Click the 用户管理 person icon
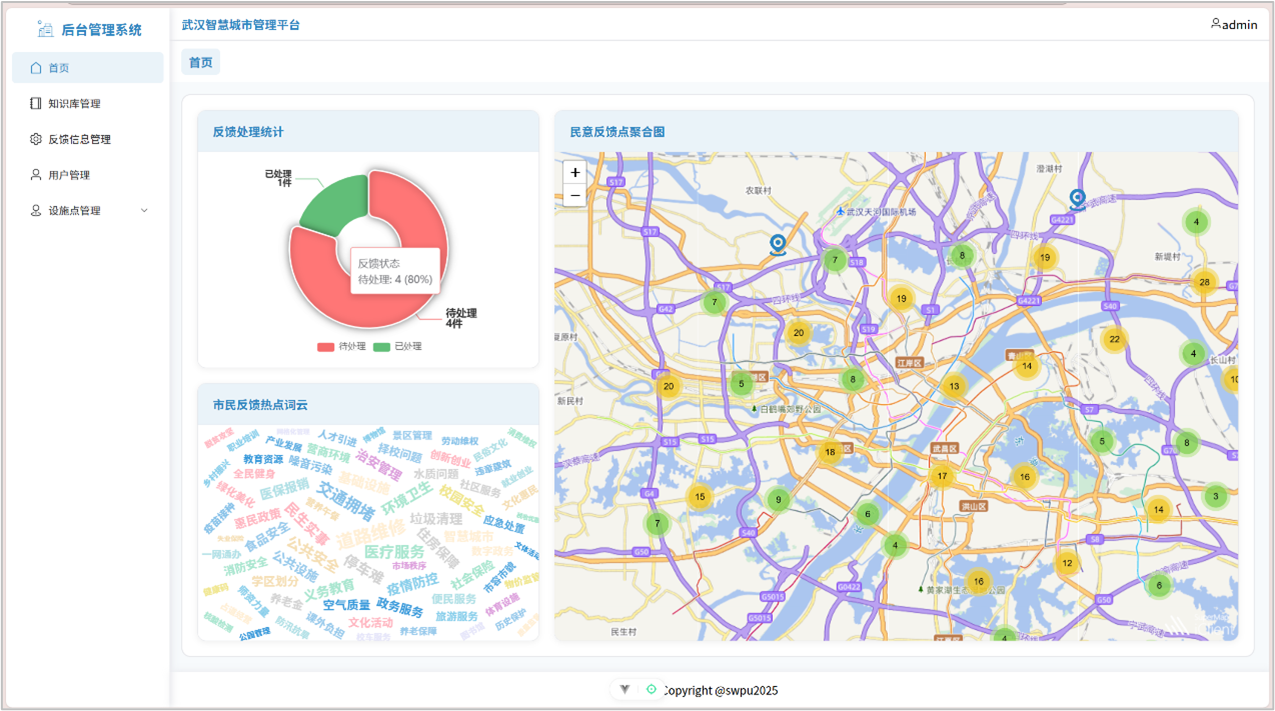Image resolution: width=1275 pixels, height=711 pixels. [x=36, y=175]
